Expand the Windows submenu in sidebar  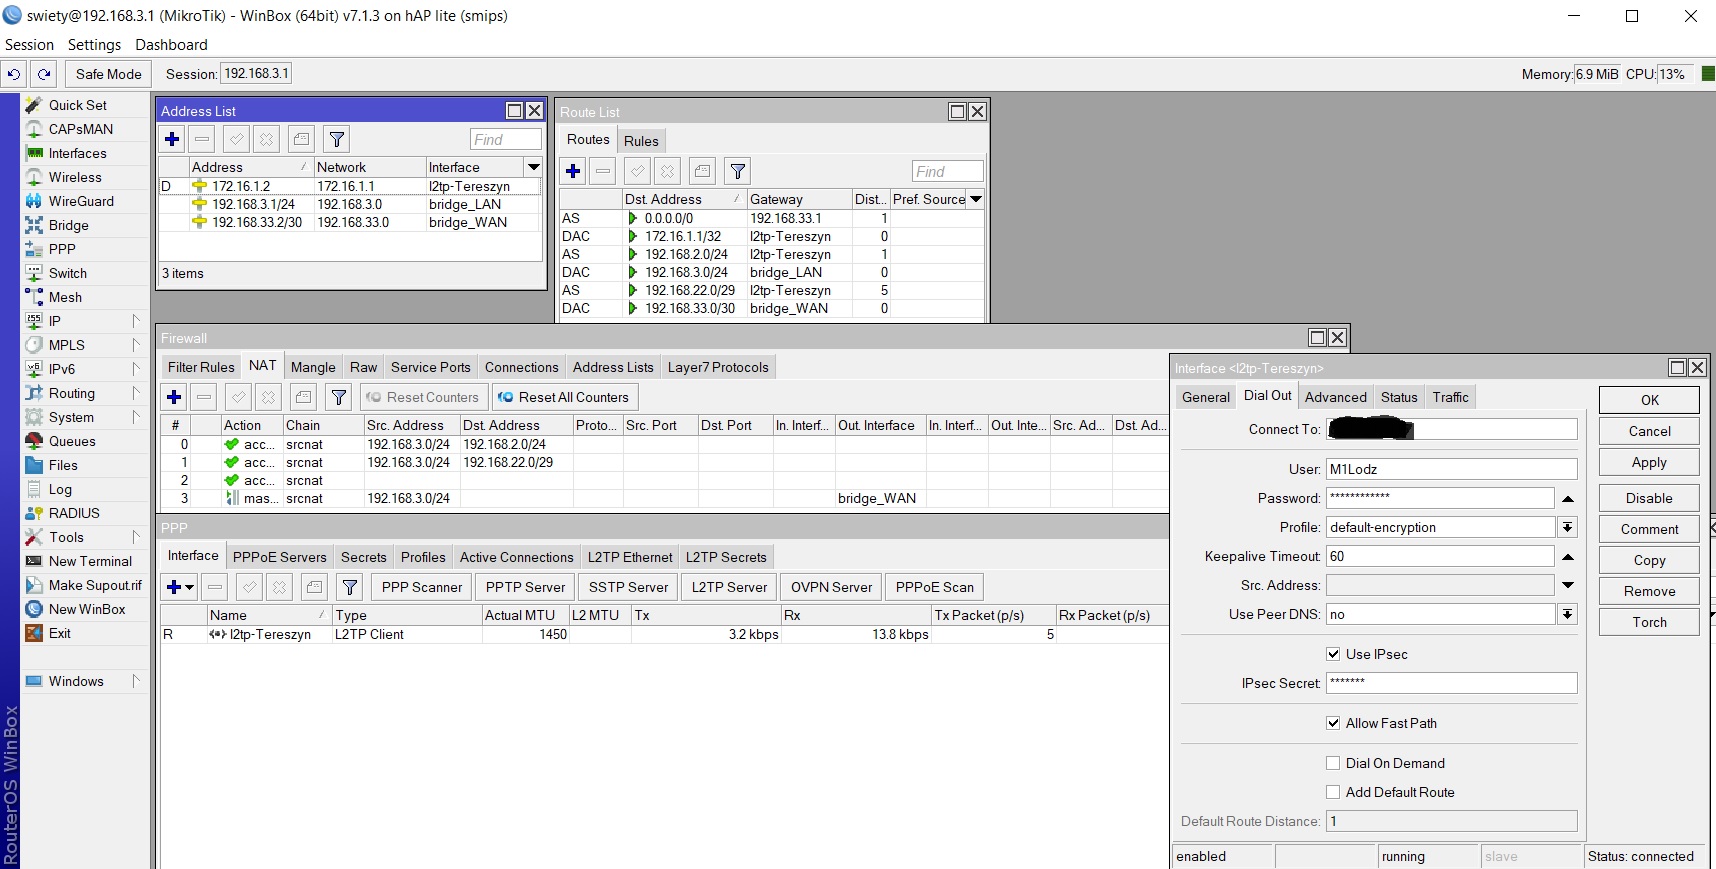point(136,681)
